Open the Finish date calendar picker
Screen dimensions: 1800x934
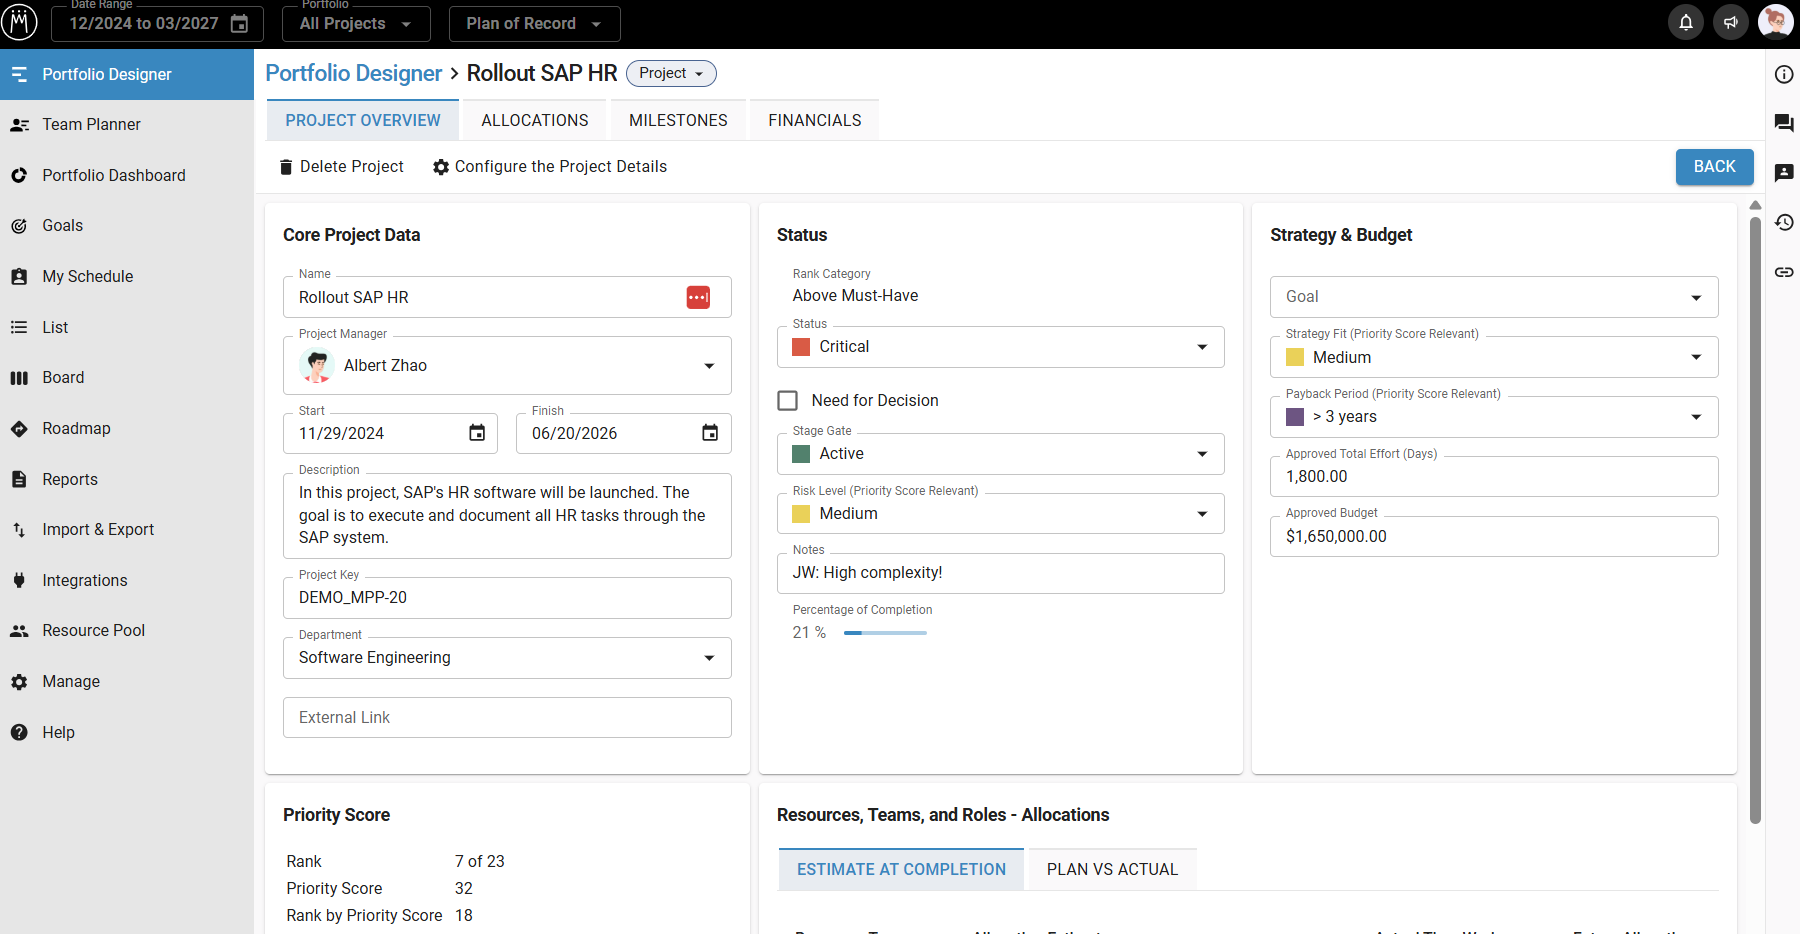click(710, 433)
